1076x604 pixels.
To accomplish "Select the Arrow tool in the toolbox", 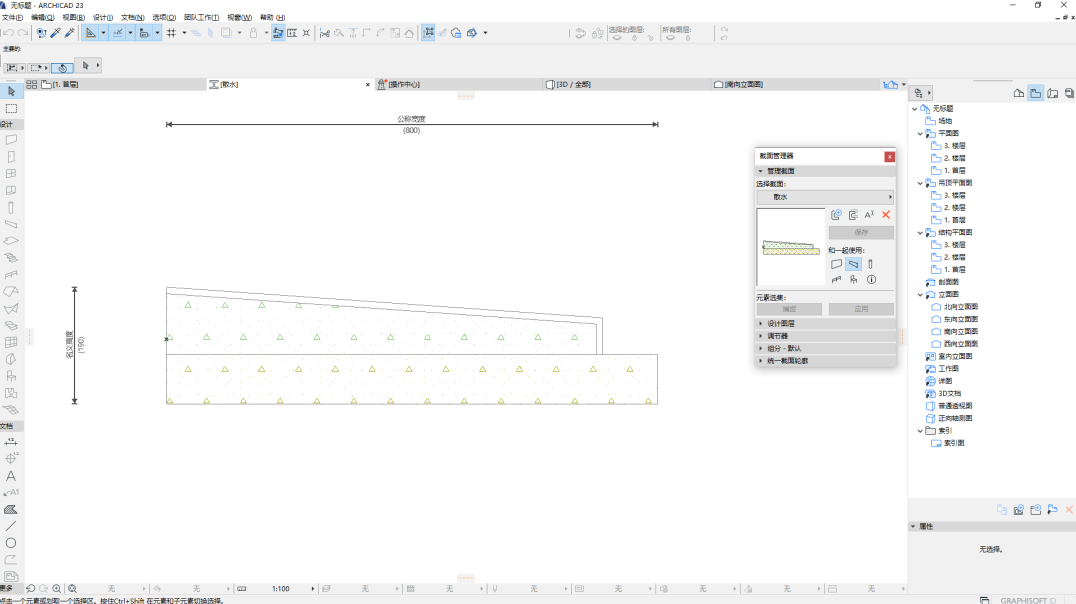I will point(11,91).
